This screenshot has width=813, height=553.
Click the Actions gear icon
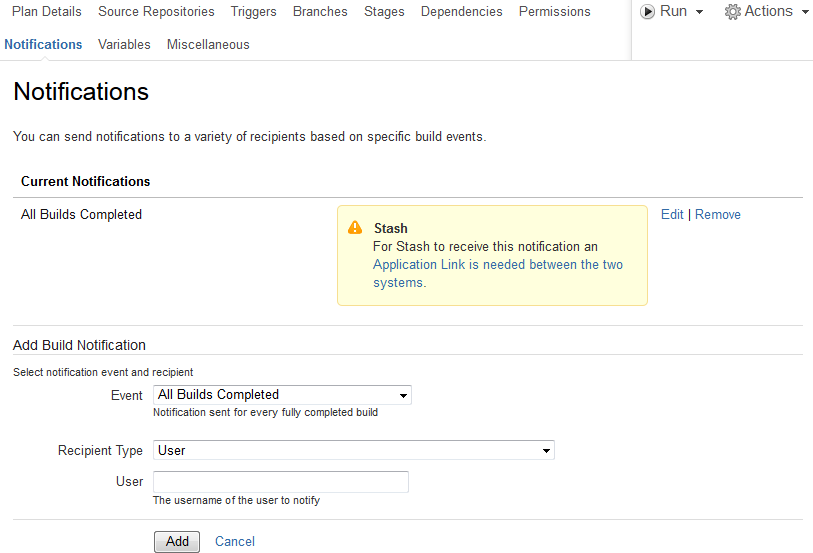click(x=733, y=12)
